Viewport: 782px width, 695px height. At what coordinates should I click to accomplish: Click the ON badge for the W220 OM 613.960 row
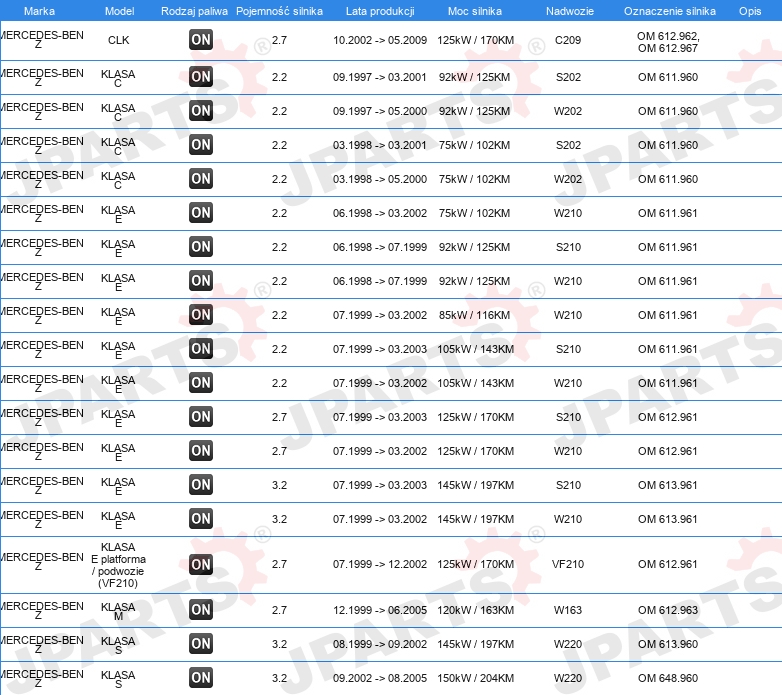201,644
